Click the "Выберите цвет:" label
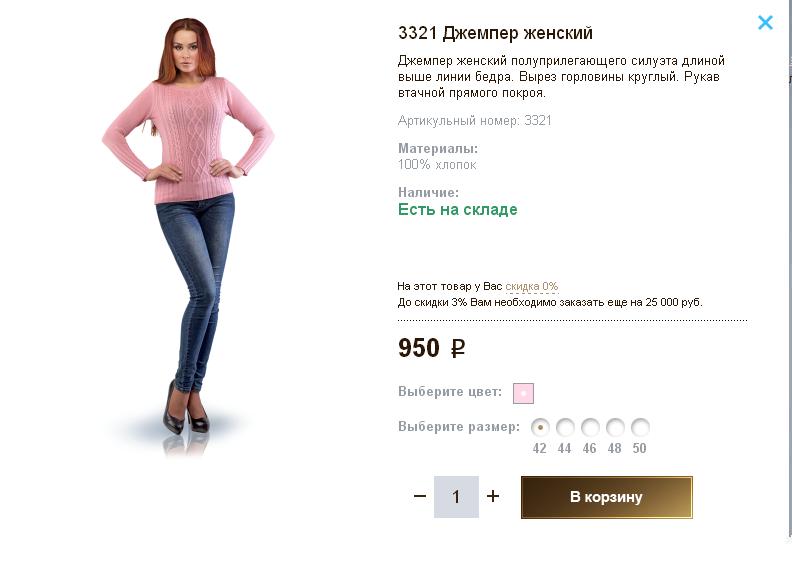The width and height of the screenshot is (792, 581). (x=450, y=392)
